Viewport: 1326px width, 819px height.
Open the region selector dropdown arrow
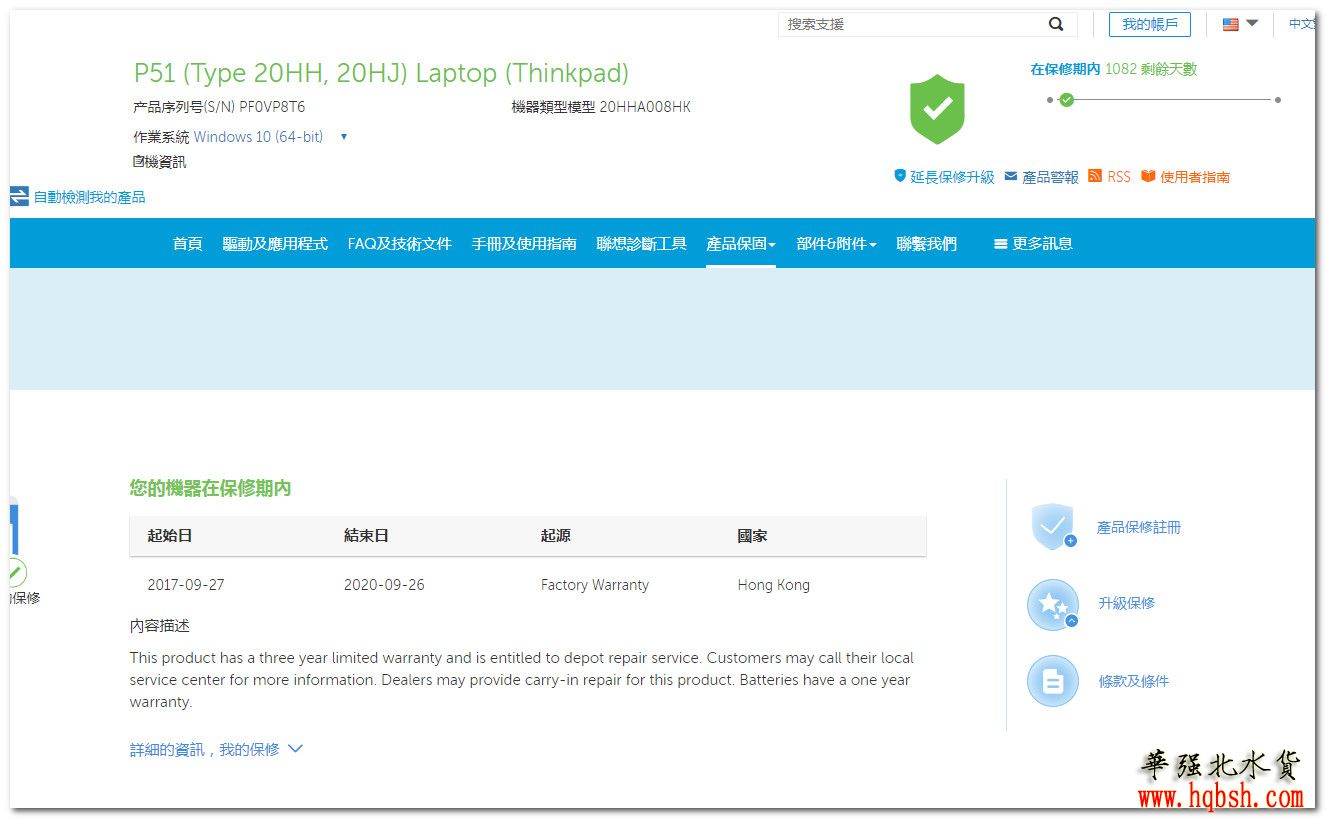tap(1252, 23)
